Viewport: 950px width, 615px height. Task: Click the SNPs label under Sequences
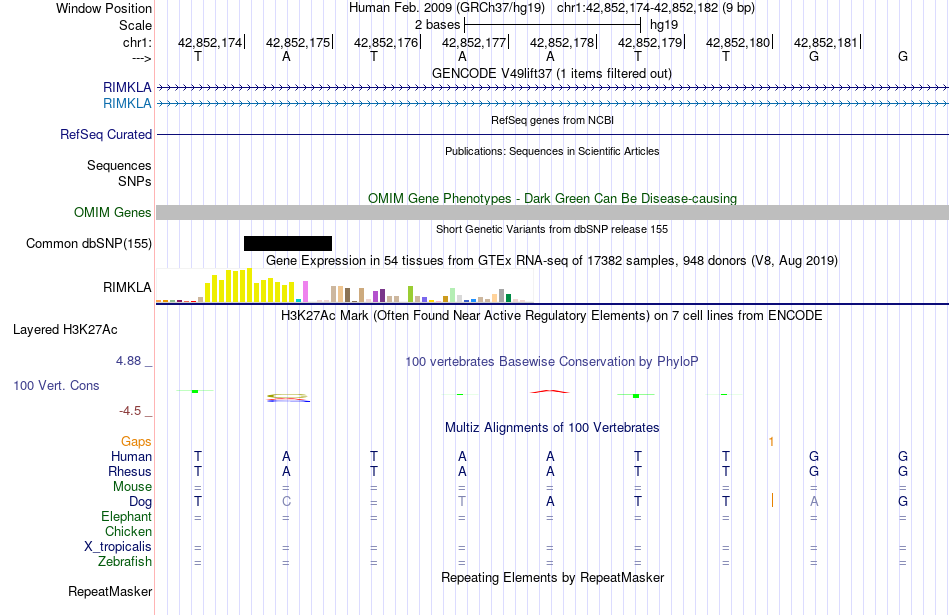(x=135, y=181)
